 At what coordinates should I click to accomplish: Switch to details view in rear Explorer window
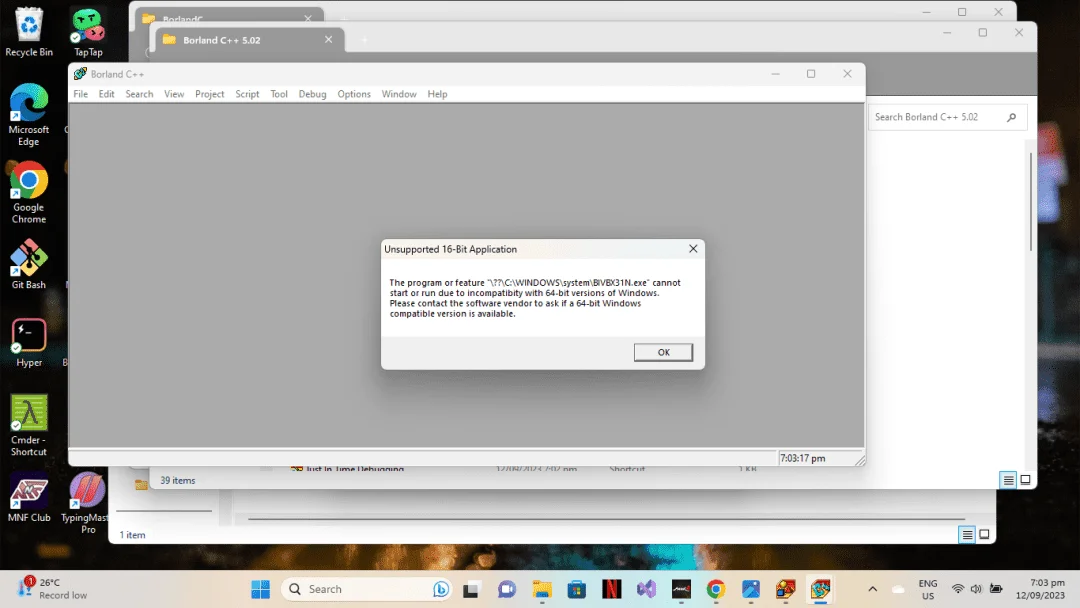[967, 534]
